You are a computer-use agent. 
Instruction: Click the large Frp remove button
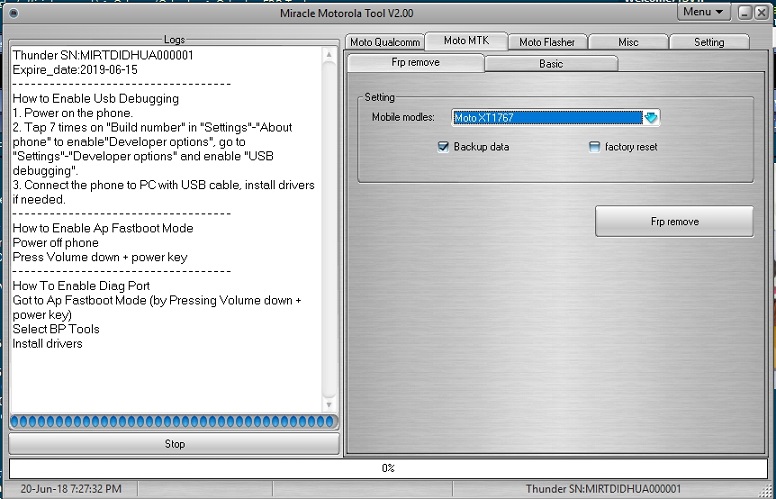point(674,221)
